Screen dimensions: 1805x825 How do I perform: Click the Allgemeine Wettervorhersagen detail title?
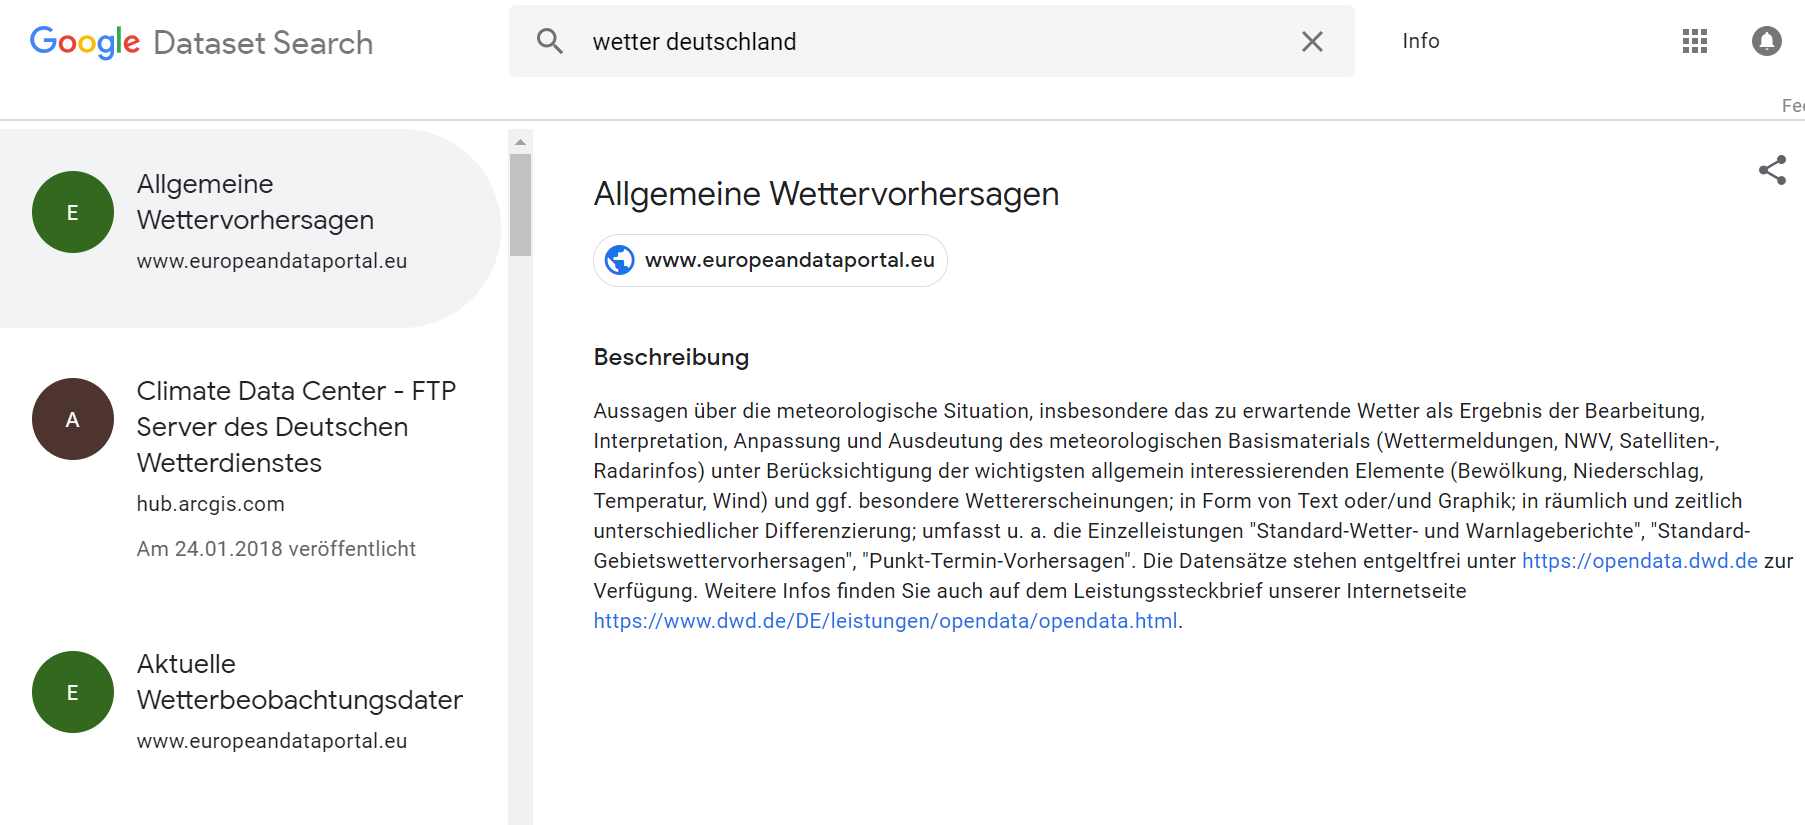pyautogui.click(x=826, y=193)
